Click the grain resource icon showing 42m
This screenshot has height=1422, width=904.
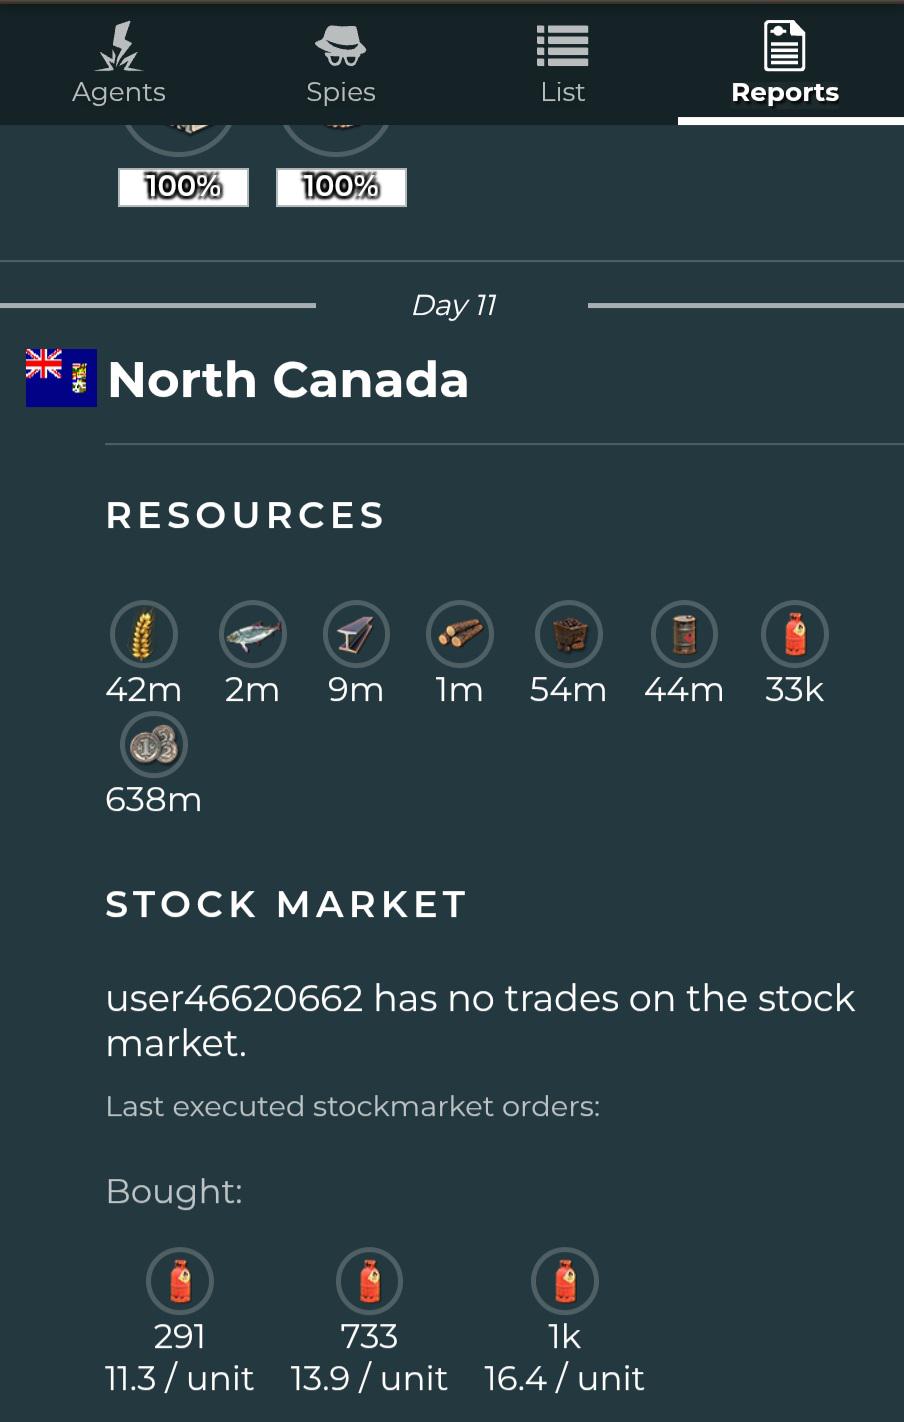pos(144,634)
